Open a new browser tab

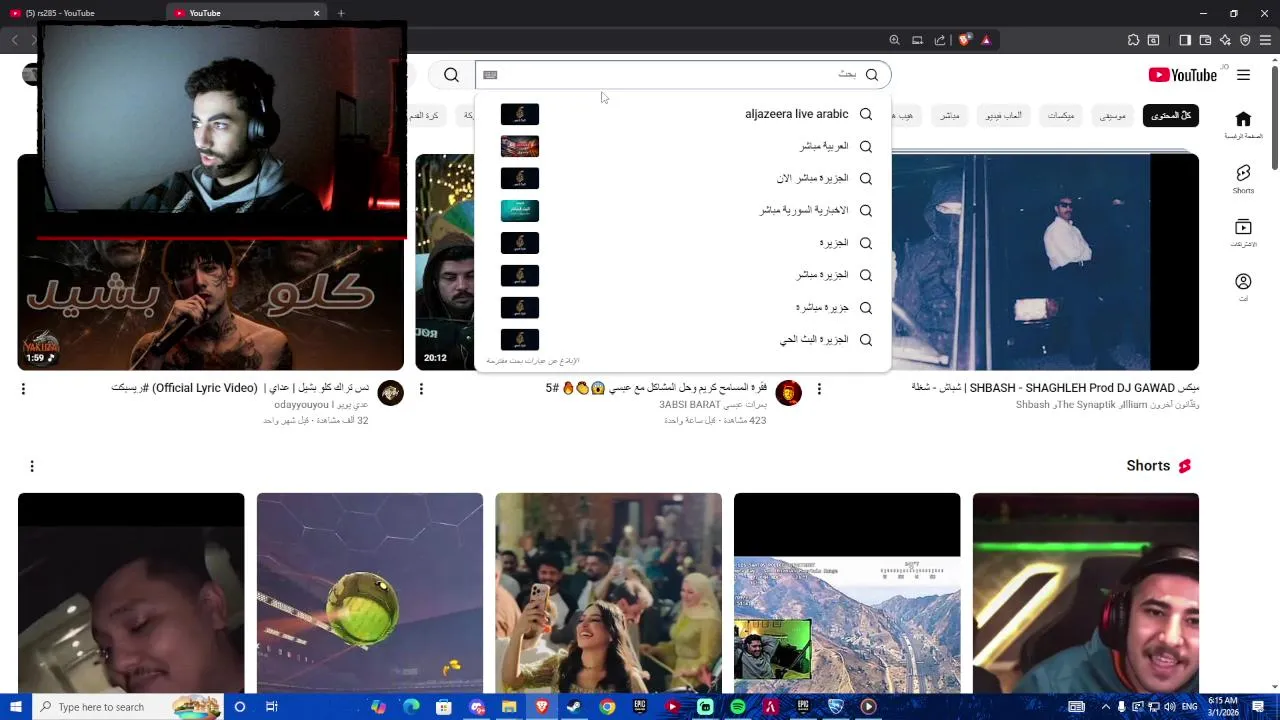(341, 13)
